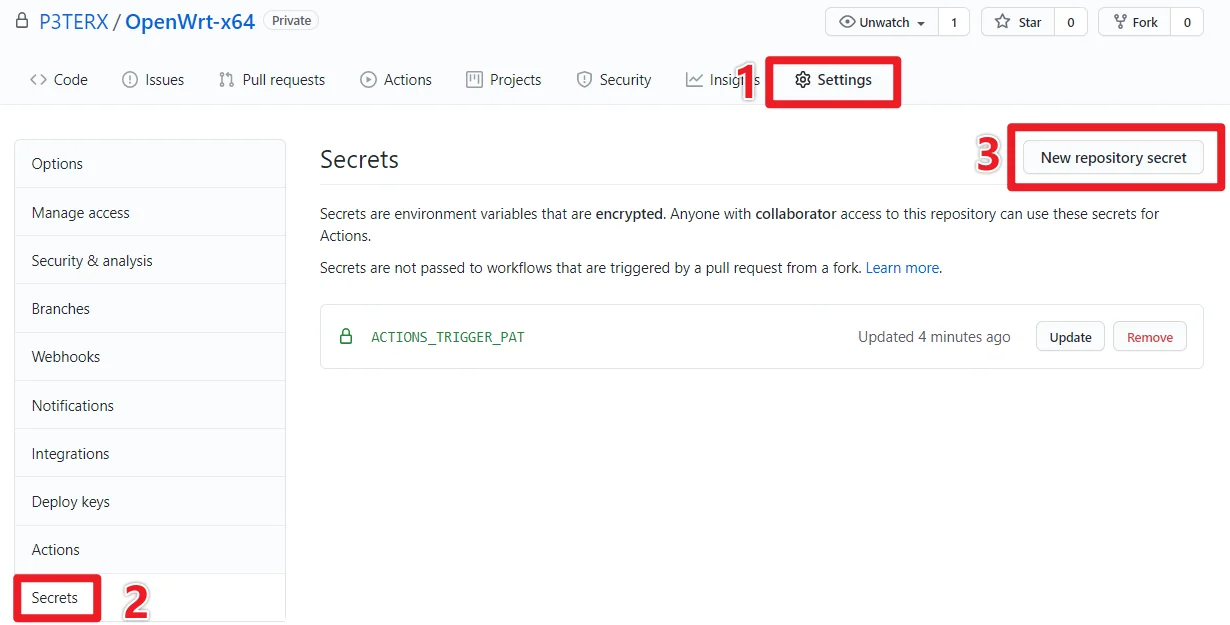This screenshot has height=625, width=1230.
Task: Click the star icon on Star button
Action: click(1002, 22)
